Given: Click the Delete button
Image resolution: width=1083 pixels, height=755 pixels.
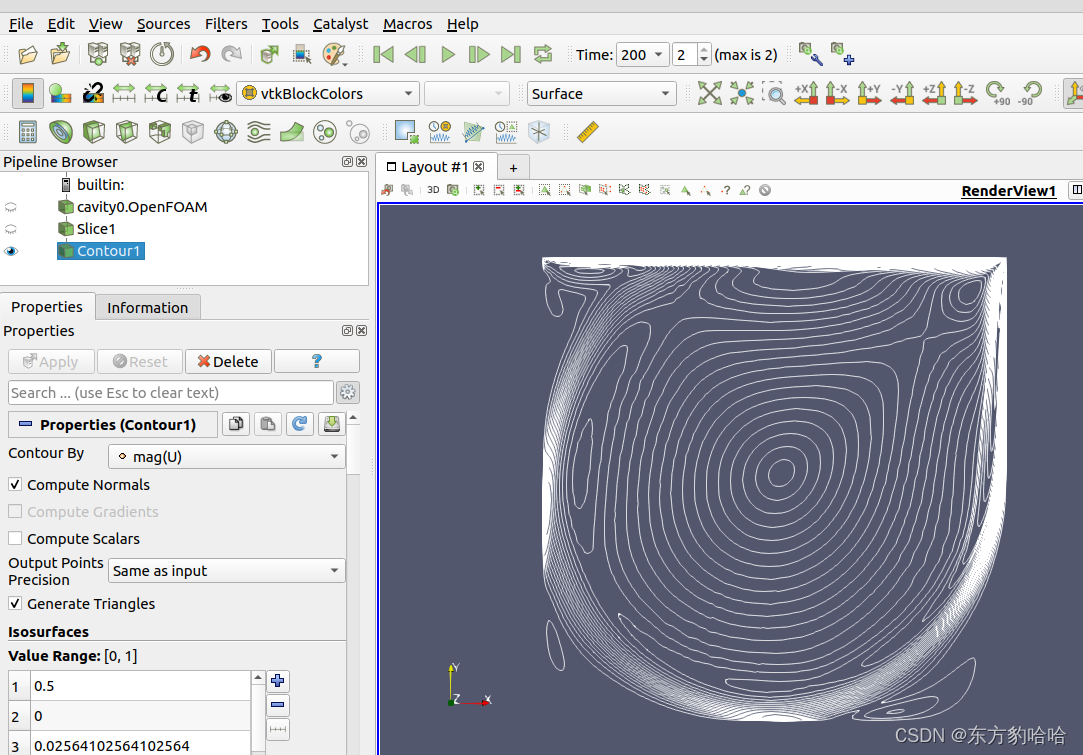Looking at the screenshot, I should (x=228, y=362).
